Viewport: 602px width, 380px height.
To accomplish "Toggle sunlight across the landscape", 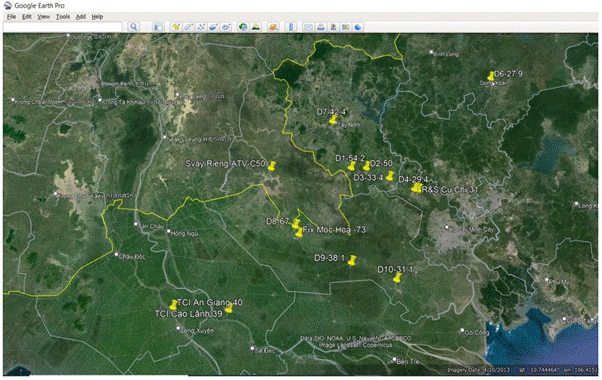I will (255, 27).
